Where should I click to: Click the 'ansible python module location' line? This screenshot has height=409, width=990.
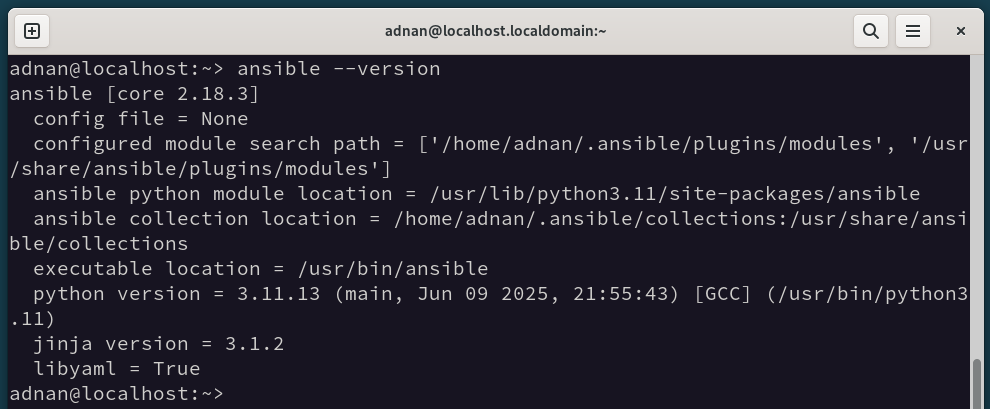(x=477, y=193)
